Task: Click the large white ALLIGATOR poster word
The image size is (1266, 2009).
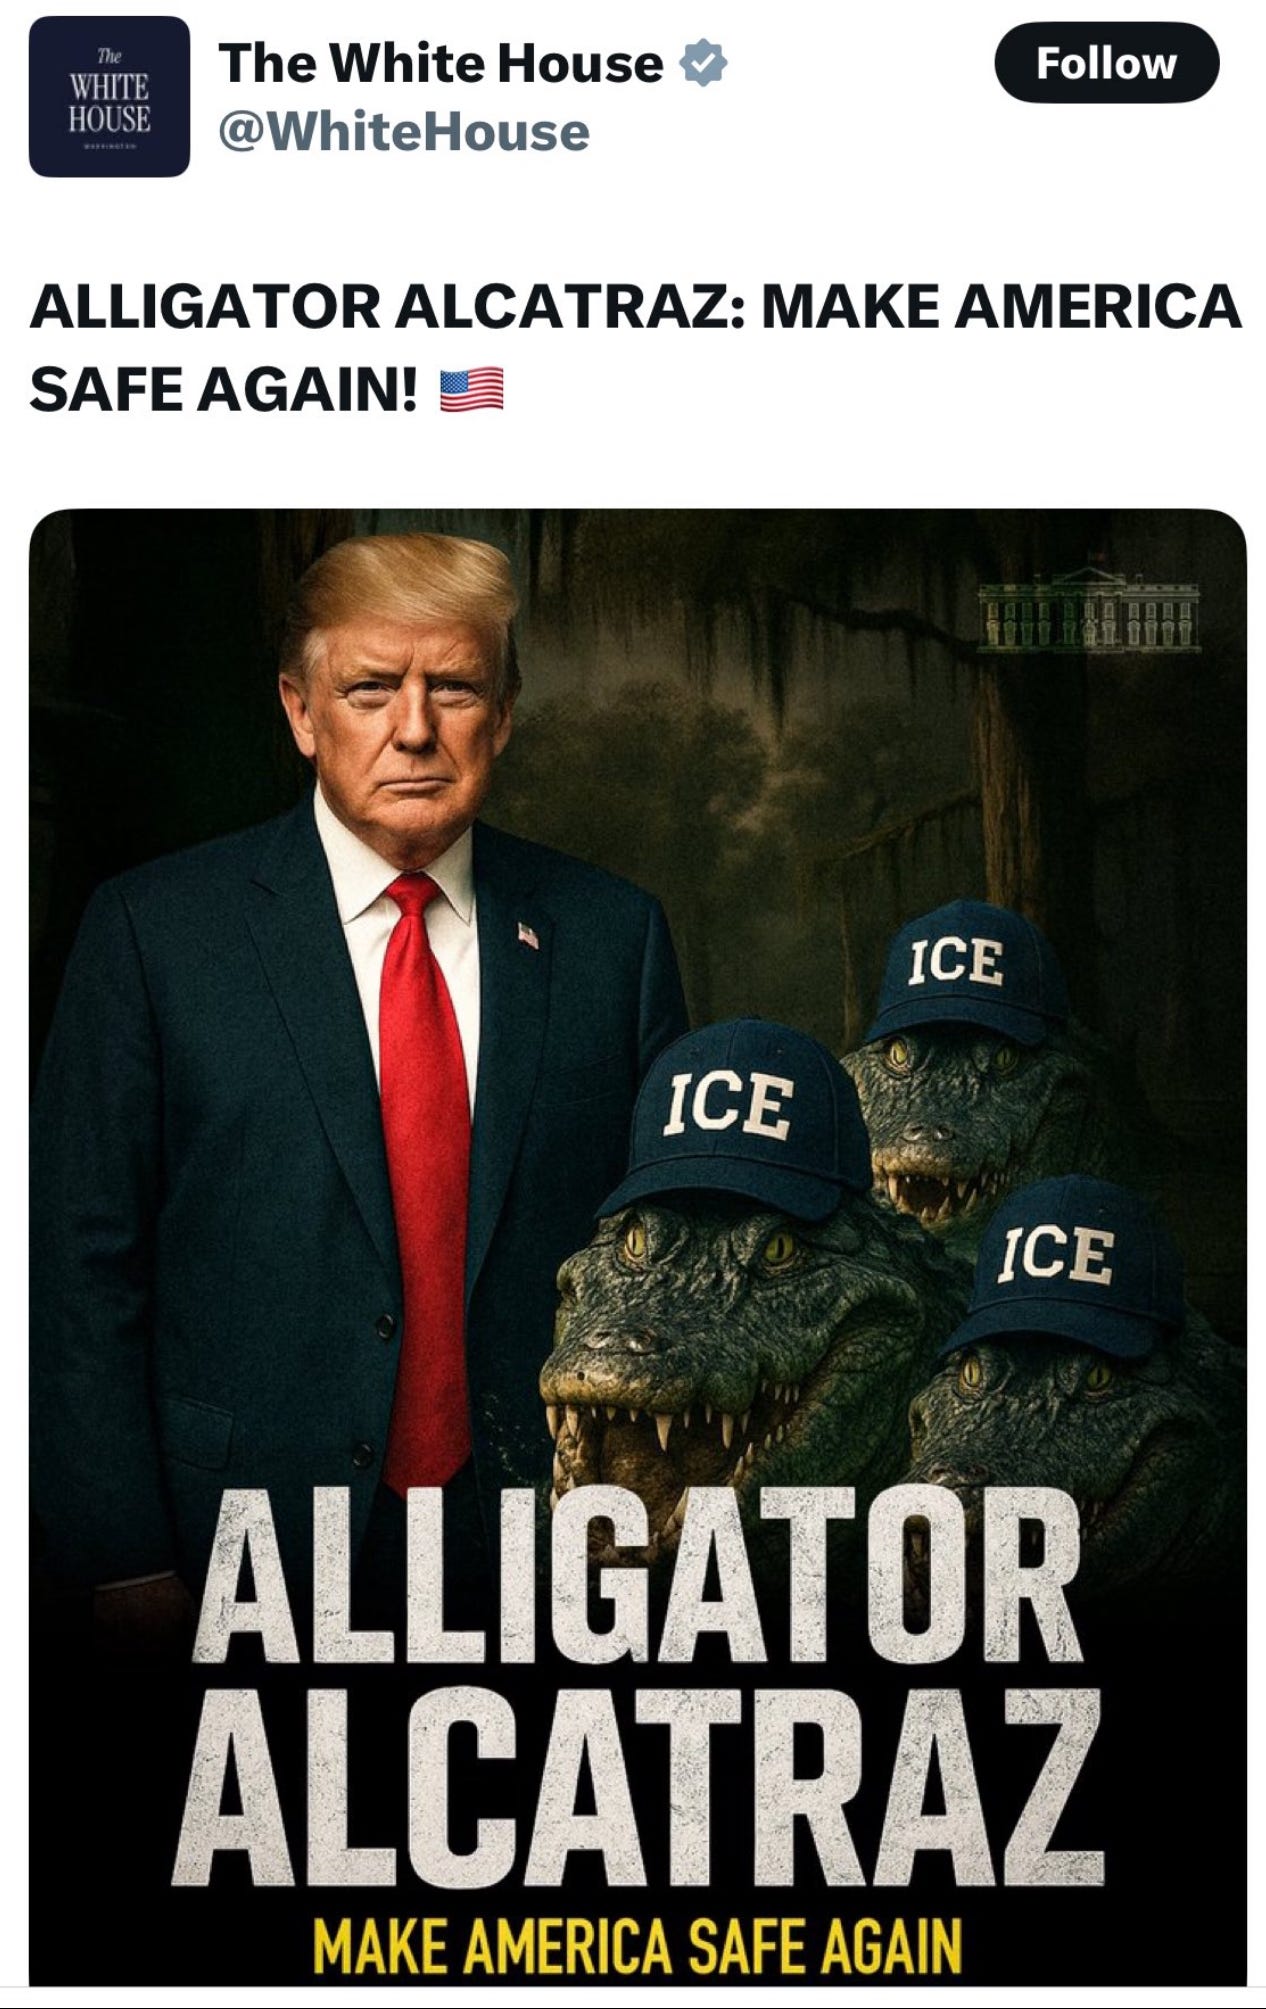Action: [637, 1577]
